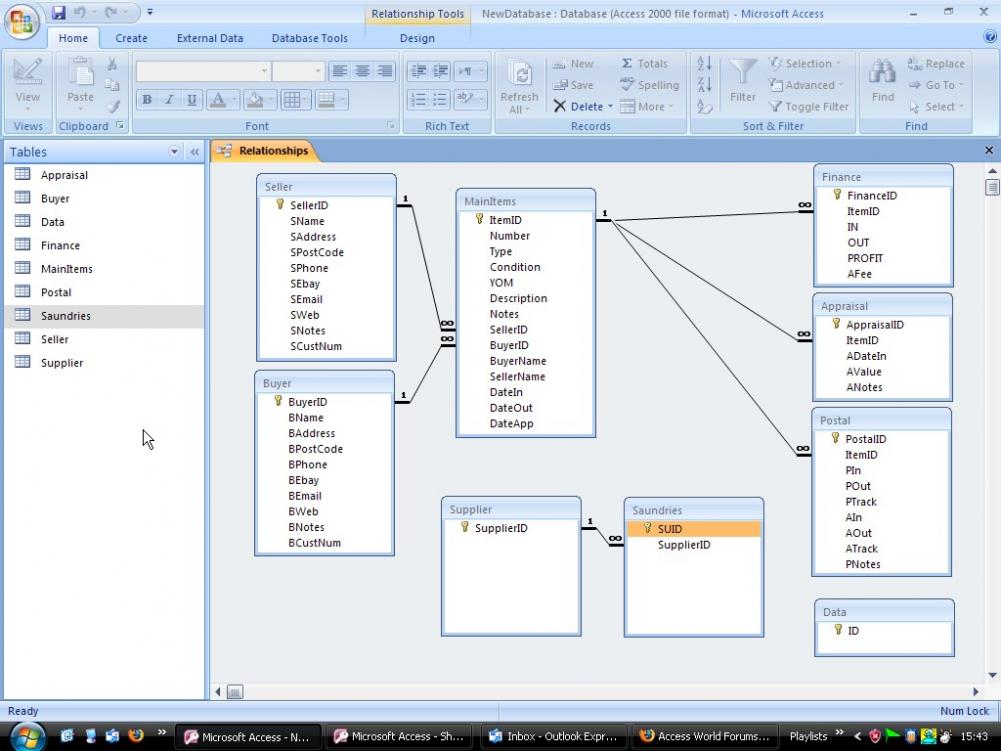Open the External Data tab

pyautogui.click(x=210, y=38)
